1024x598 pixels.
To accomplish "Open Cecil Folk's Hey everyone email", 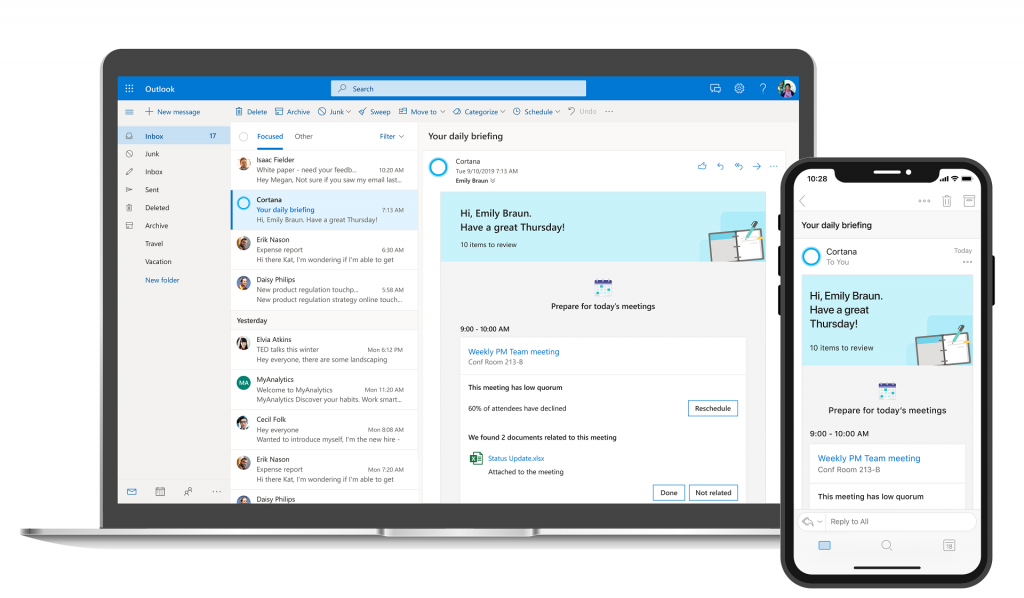I will 325,429.
